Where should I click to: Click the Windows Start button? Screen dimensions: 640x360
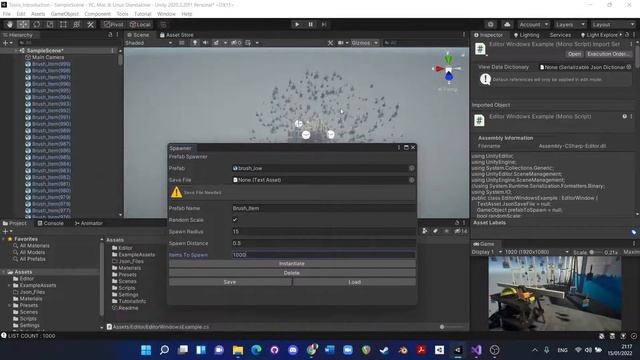click(146, 350)
